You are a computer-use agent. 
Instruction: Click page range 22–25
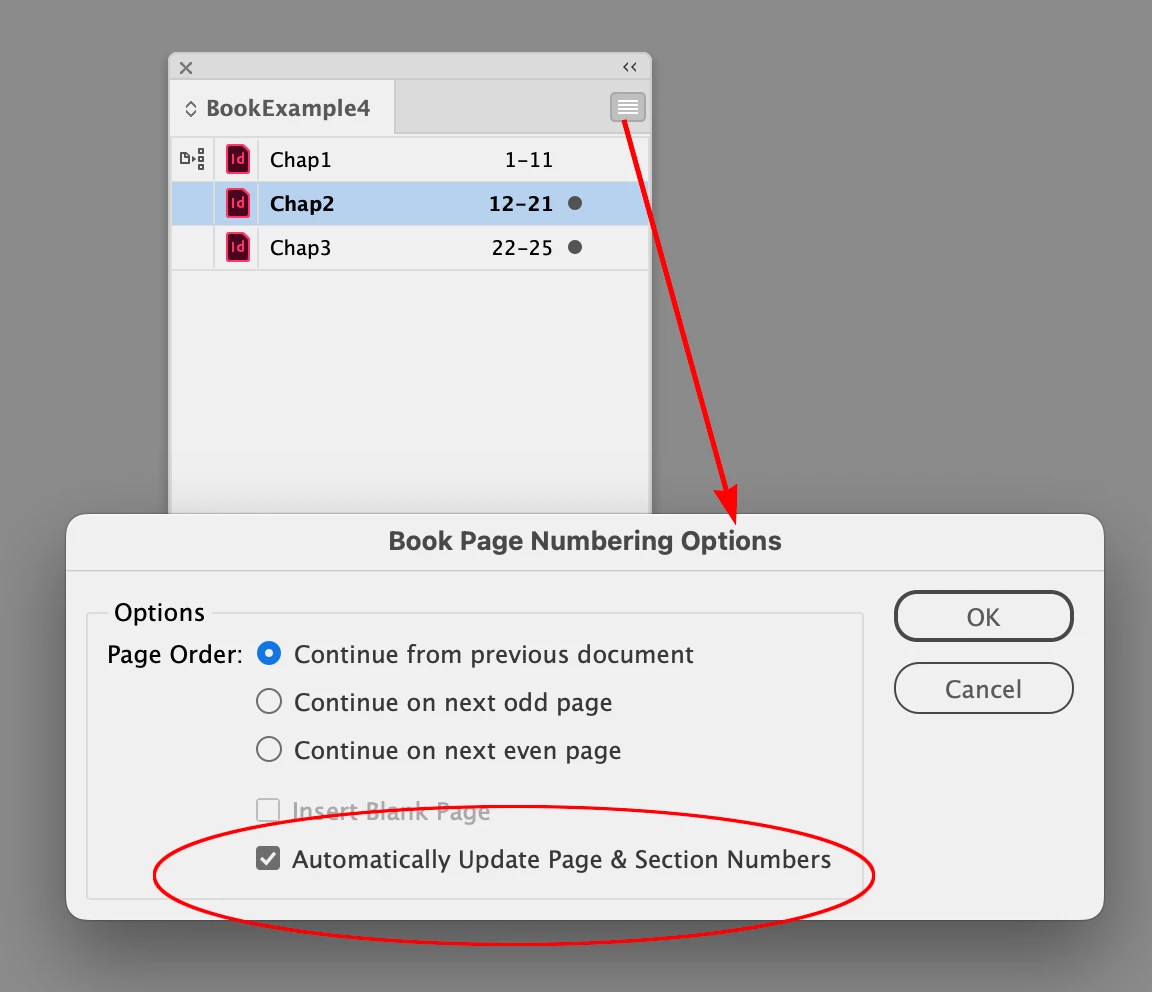point(522,248)
